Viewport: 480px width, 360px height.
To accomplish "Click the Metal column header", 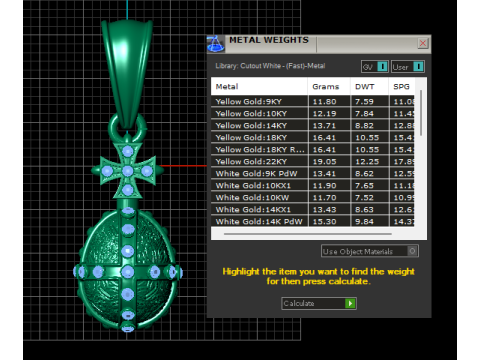I will point(259,87).
